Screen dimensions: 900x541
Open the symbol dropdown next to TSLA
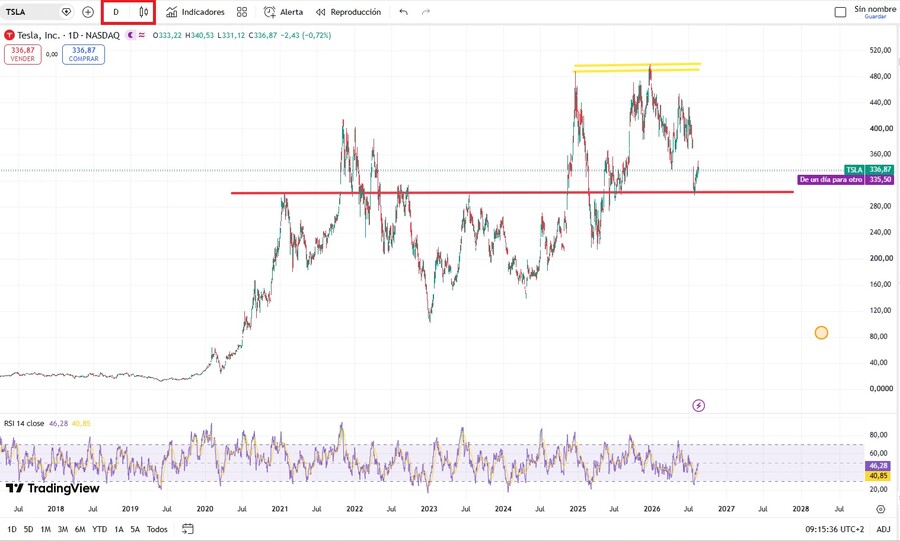66,12
